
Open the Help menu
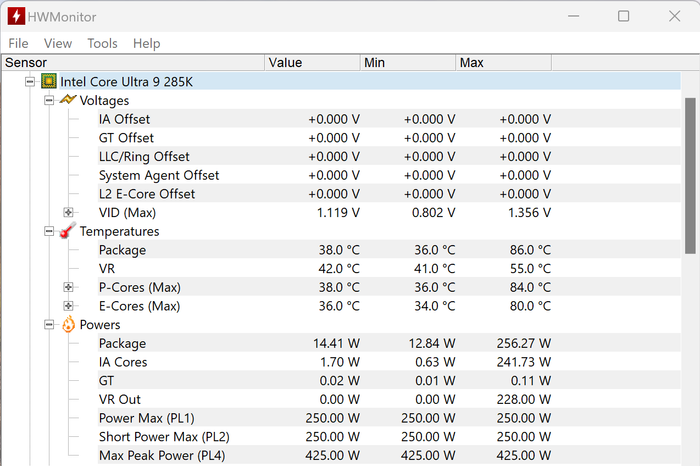[146, 43]
